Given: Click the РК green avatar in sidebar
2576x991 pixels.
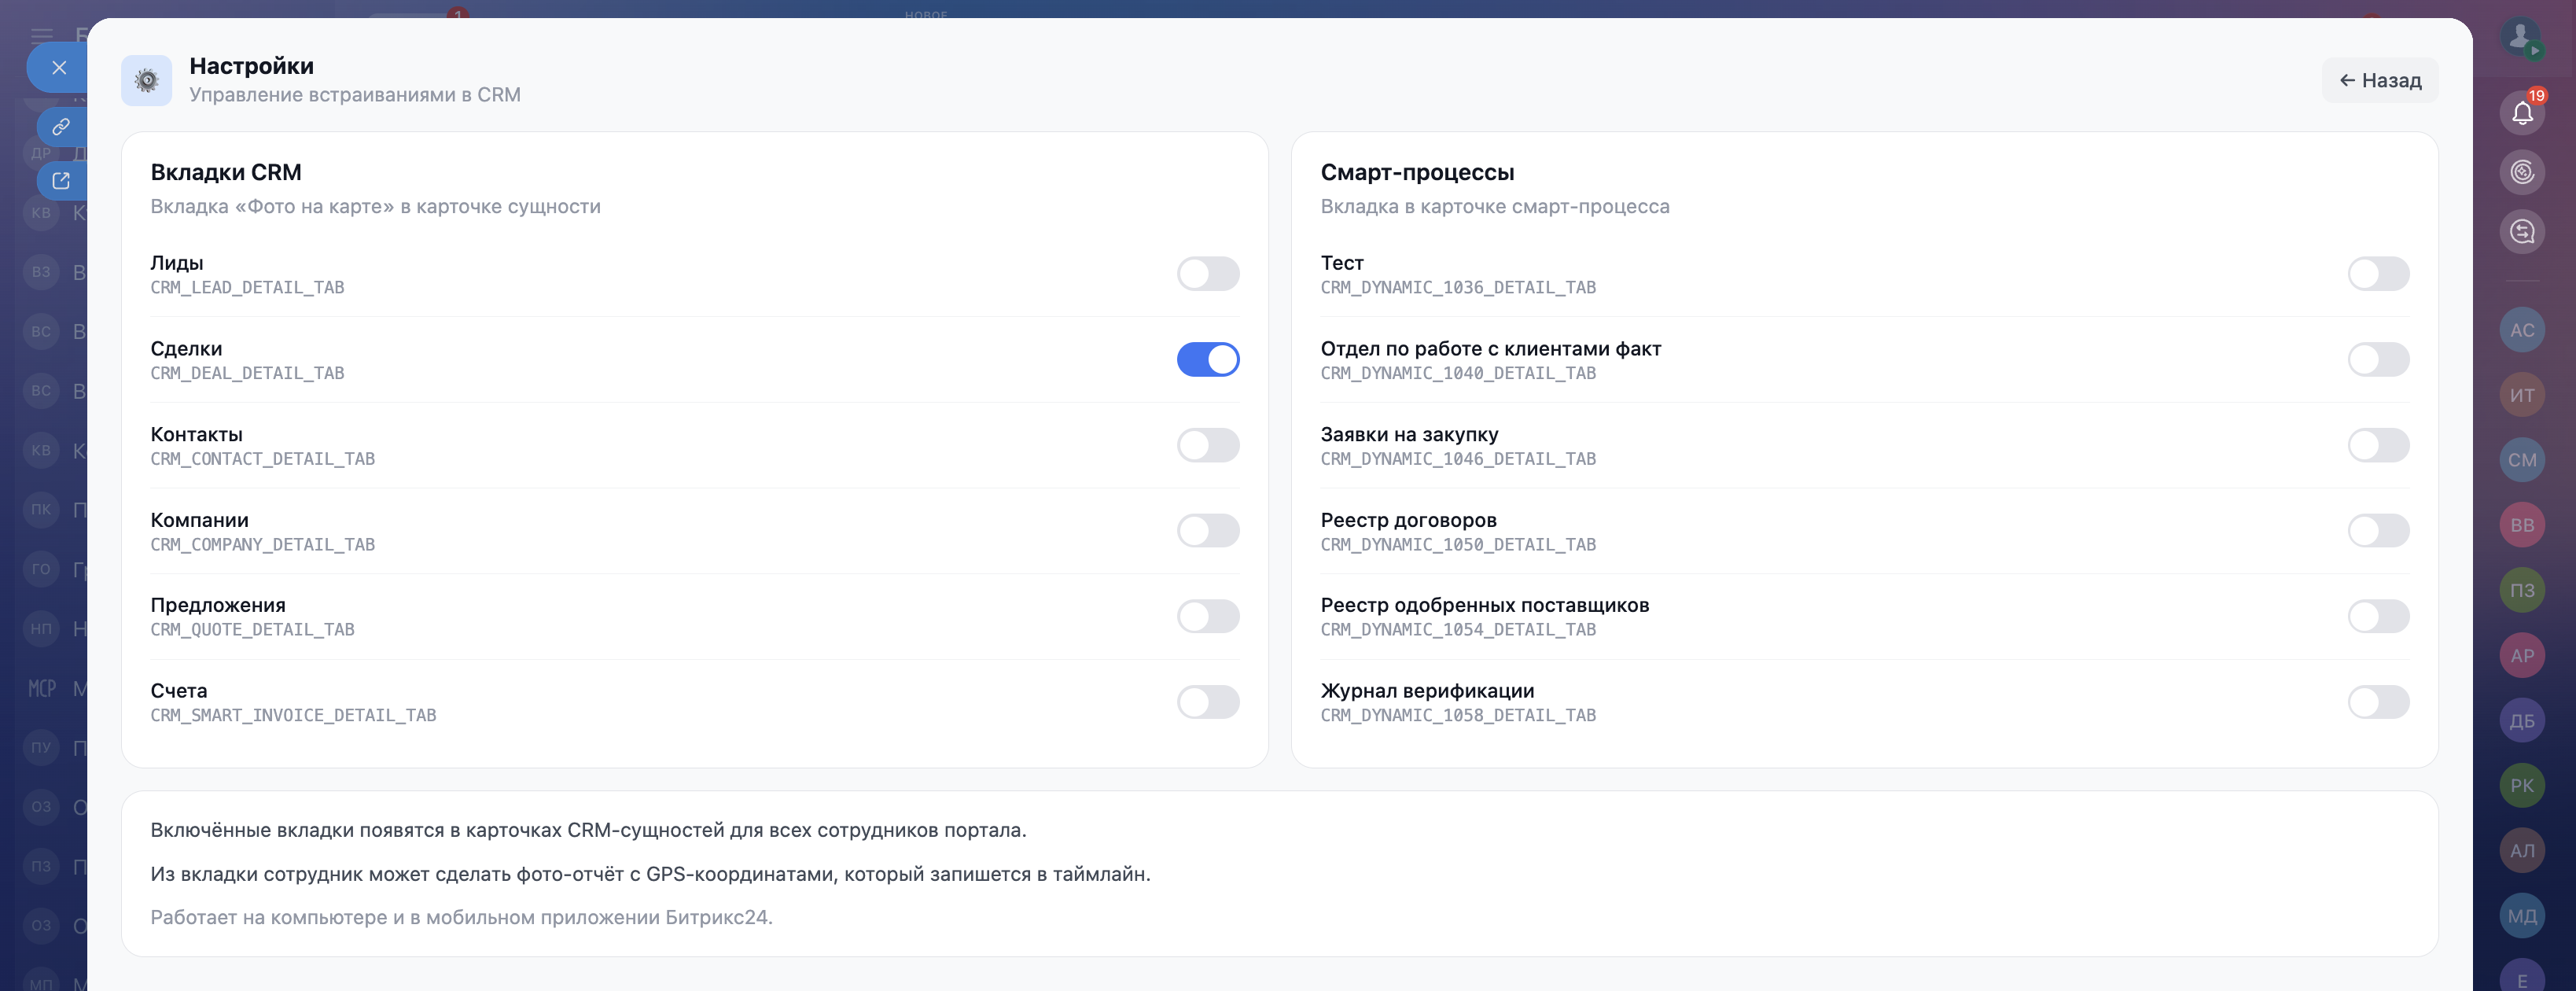Looking at the screenshot, I should [2522, 786].
